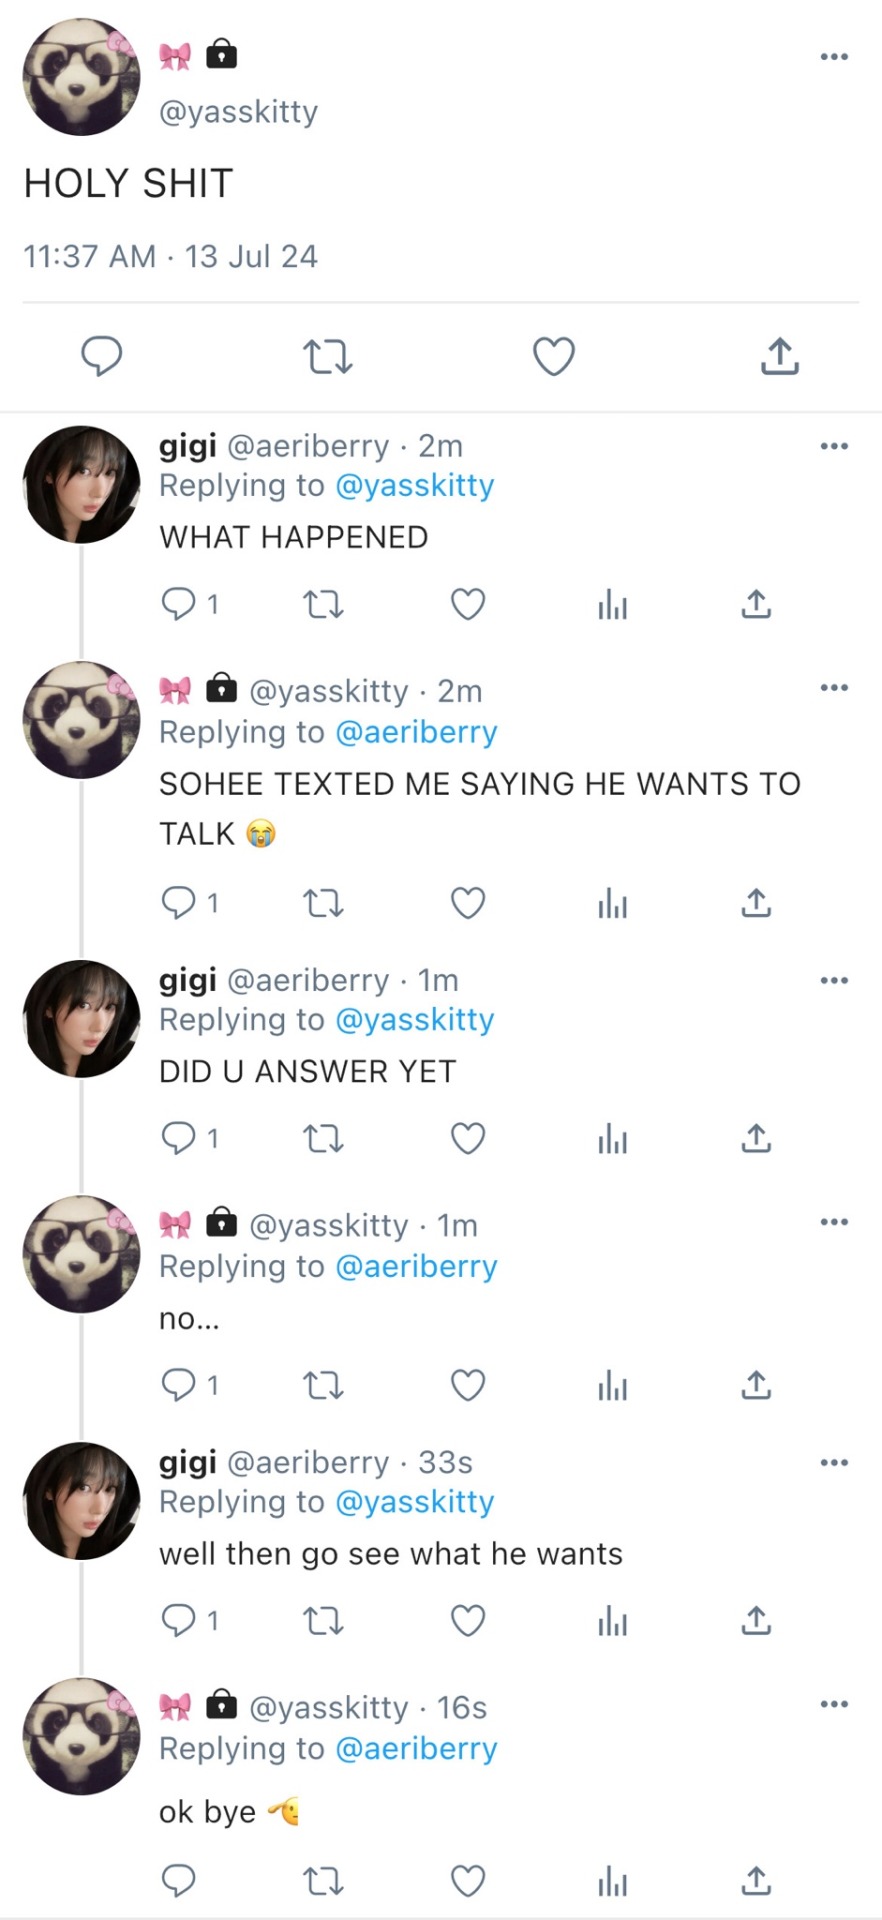Open @aeriberry mention in ok bye reply

click(x=416, y=1748)
